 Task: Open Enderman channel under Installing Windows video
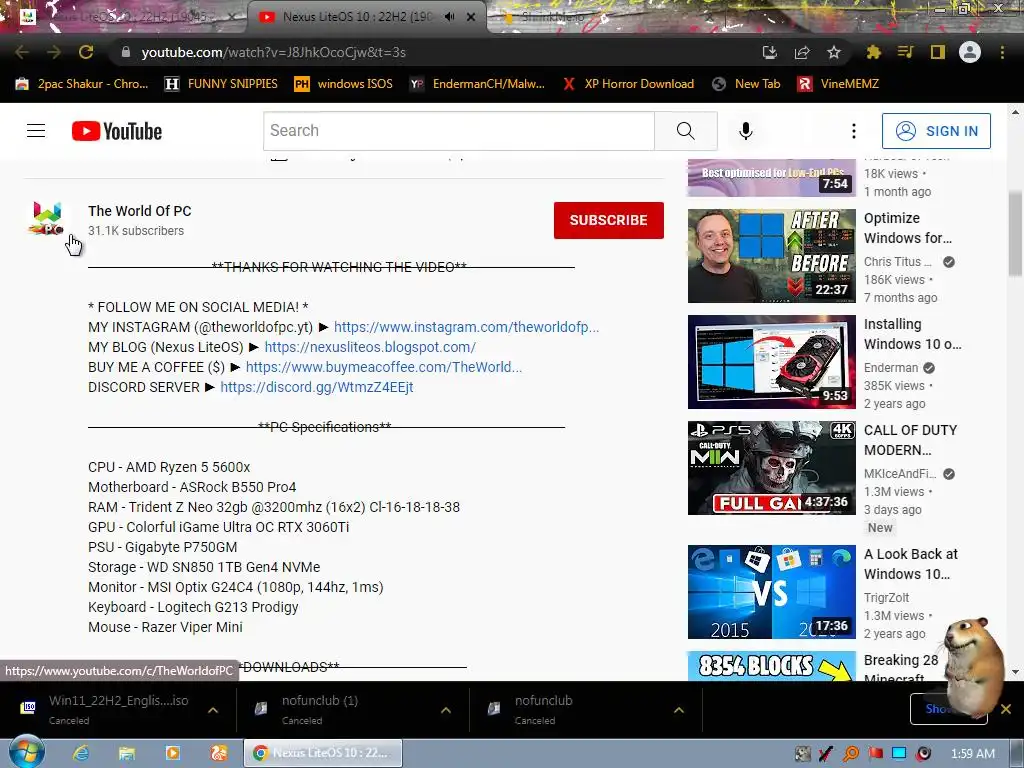[891, 368]
